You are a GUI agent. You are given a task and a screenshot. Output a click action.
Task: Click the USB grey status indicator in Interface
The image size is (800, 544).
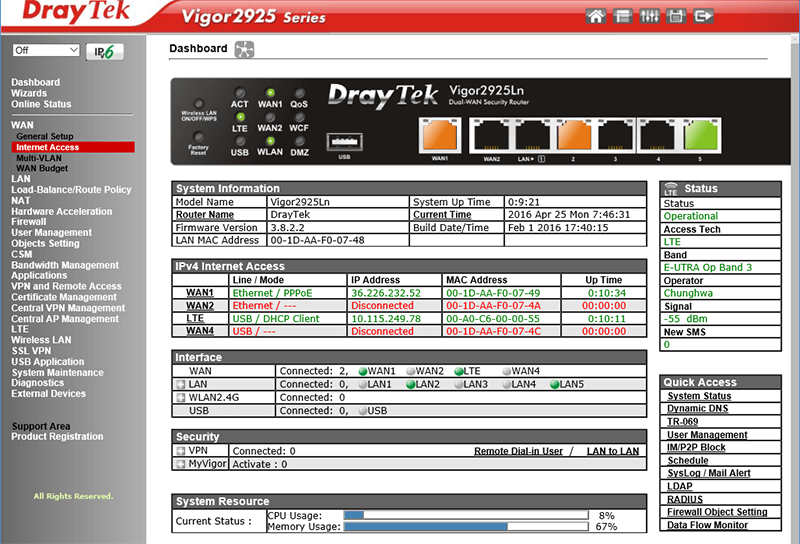[x=363, y=411]
